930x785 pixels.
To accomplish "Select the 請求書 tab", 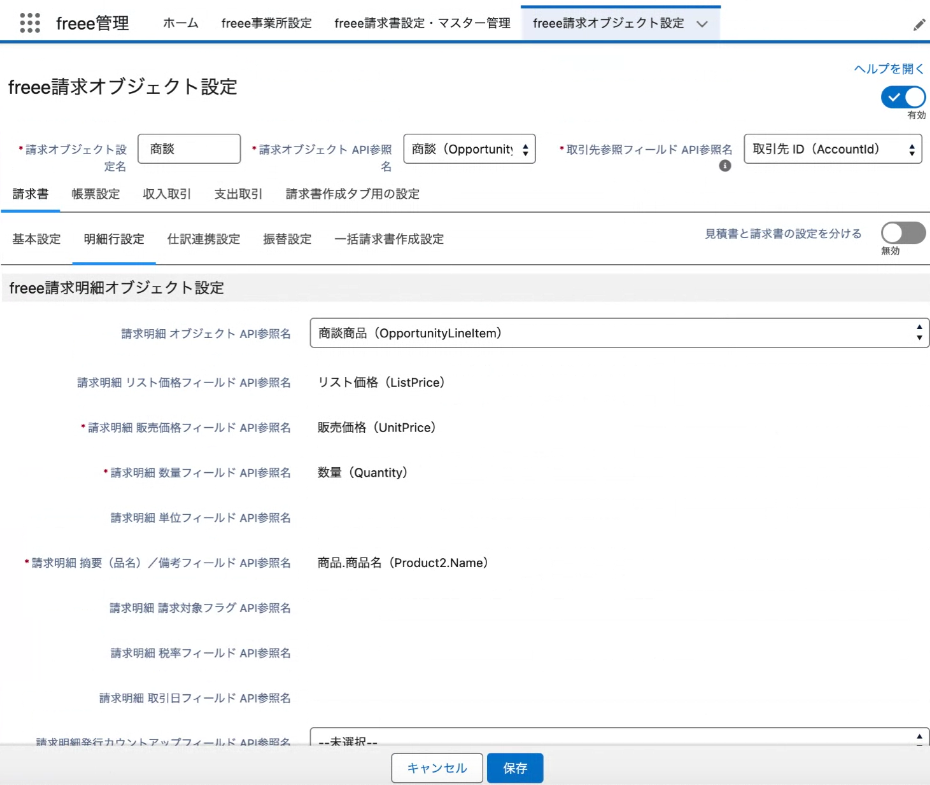I will coord(30,194).
